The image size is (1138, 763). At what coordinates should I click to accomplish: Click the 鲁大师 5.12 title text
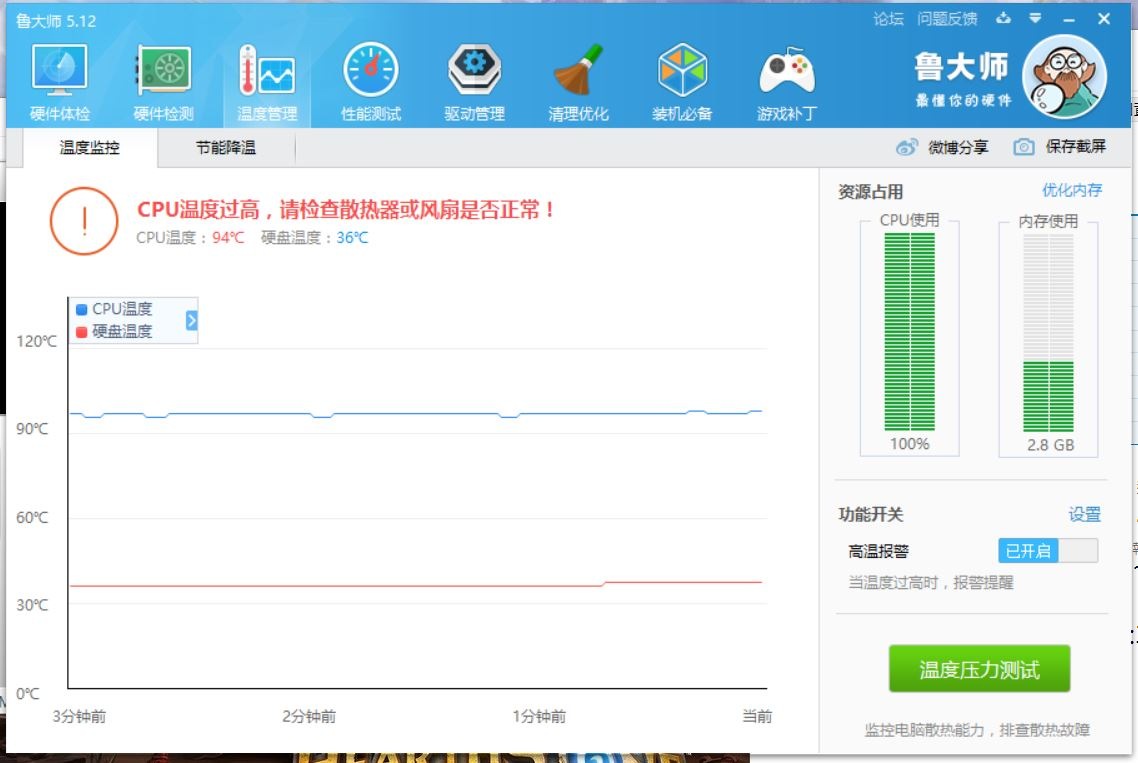(56, 21)
